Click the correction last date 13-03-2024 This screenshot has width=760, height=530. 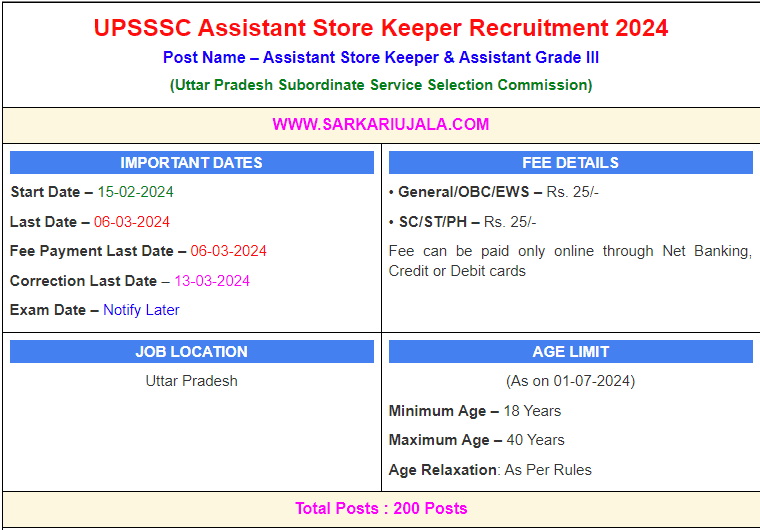212,281
